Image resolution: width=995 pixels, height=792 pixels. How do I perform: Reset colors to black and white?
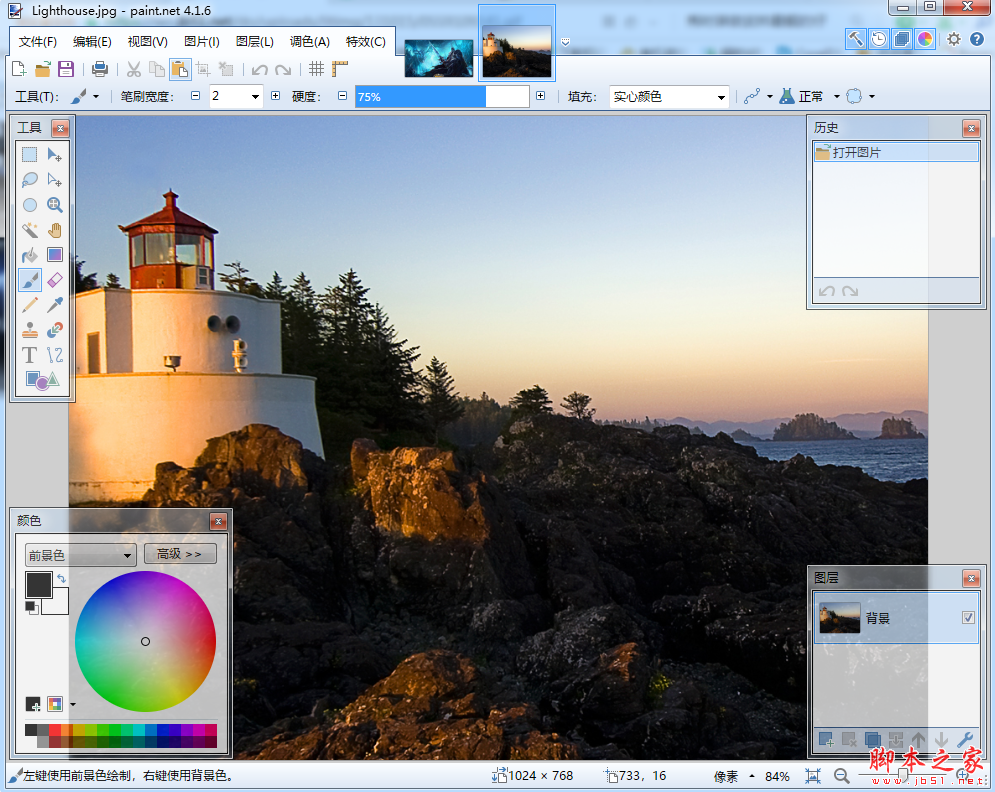click(32, 608)
